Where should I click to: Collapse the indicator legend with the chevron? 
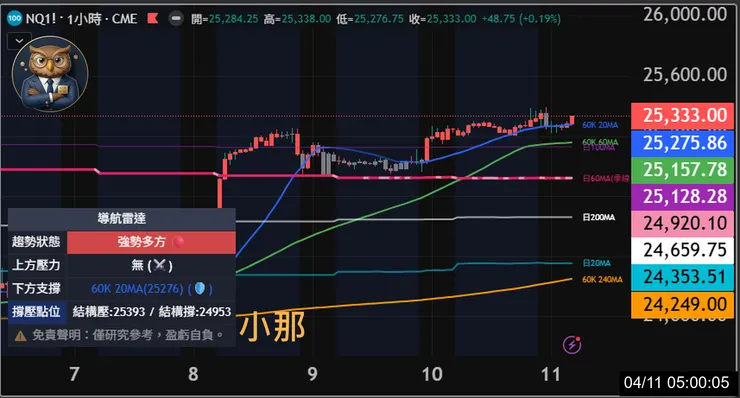19,41
